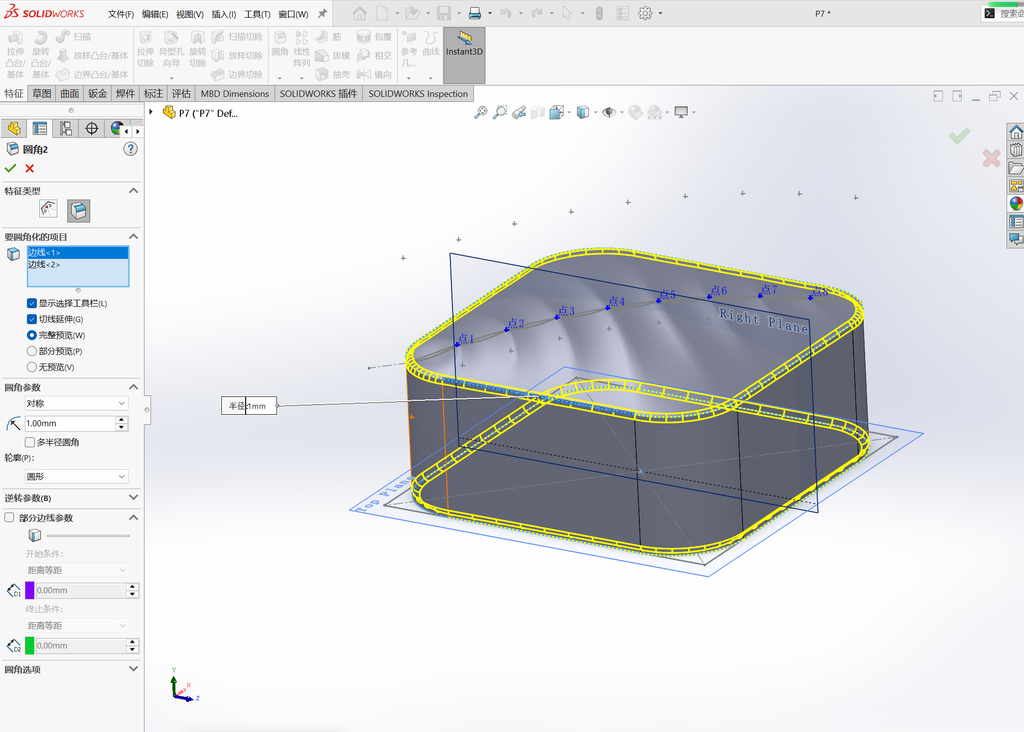Open View Settings monitor icon
The image size is (1024, 732).
tap(681, 112)
